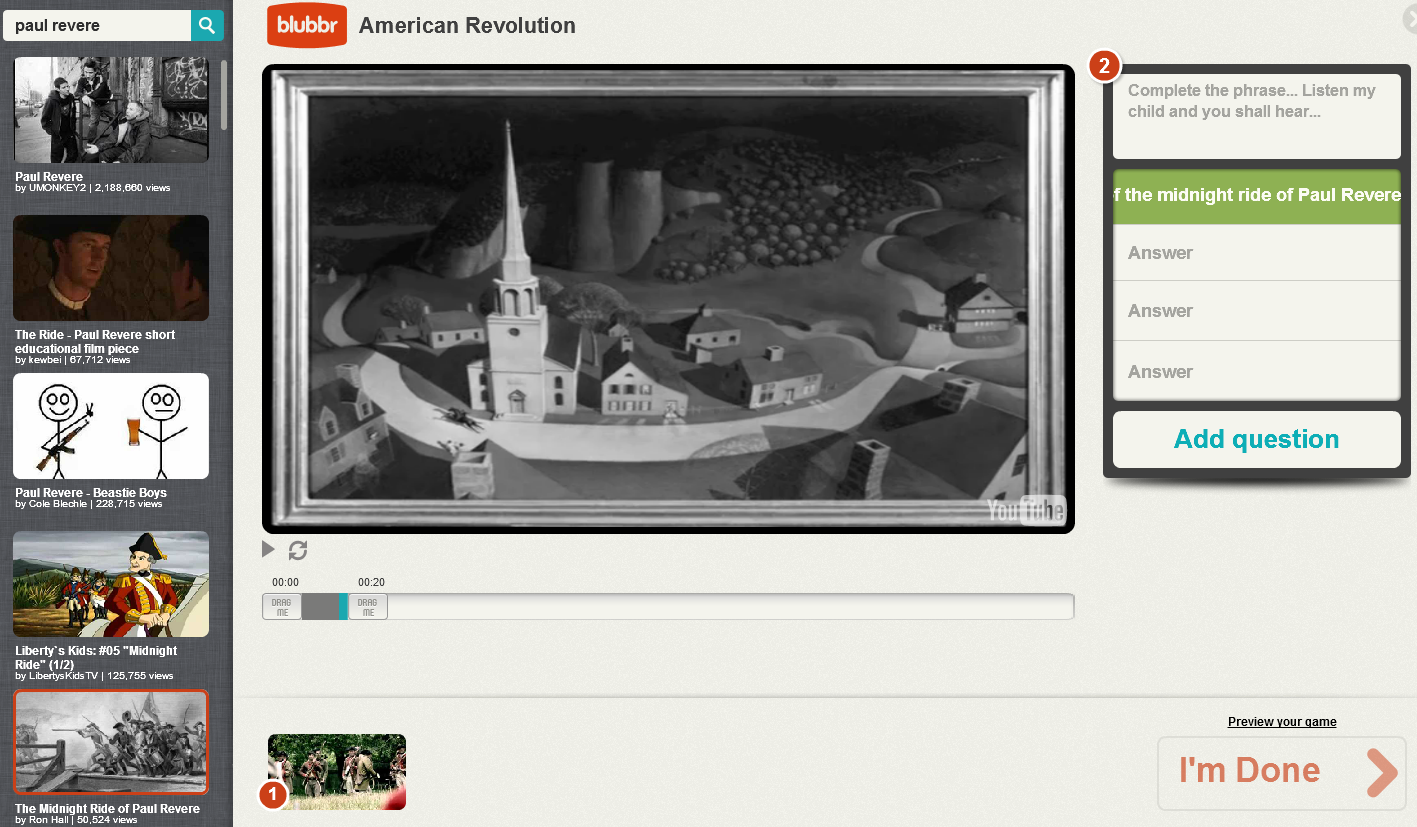Viewport: 1417px width, 827px height.
Task: Select the Liberty's Kids Midnight Ride thumbnail
Action: pyautogui.click(x=111, y=584)
